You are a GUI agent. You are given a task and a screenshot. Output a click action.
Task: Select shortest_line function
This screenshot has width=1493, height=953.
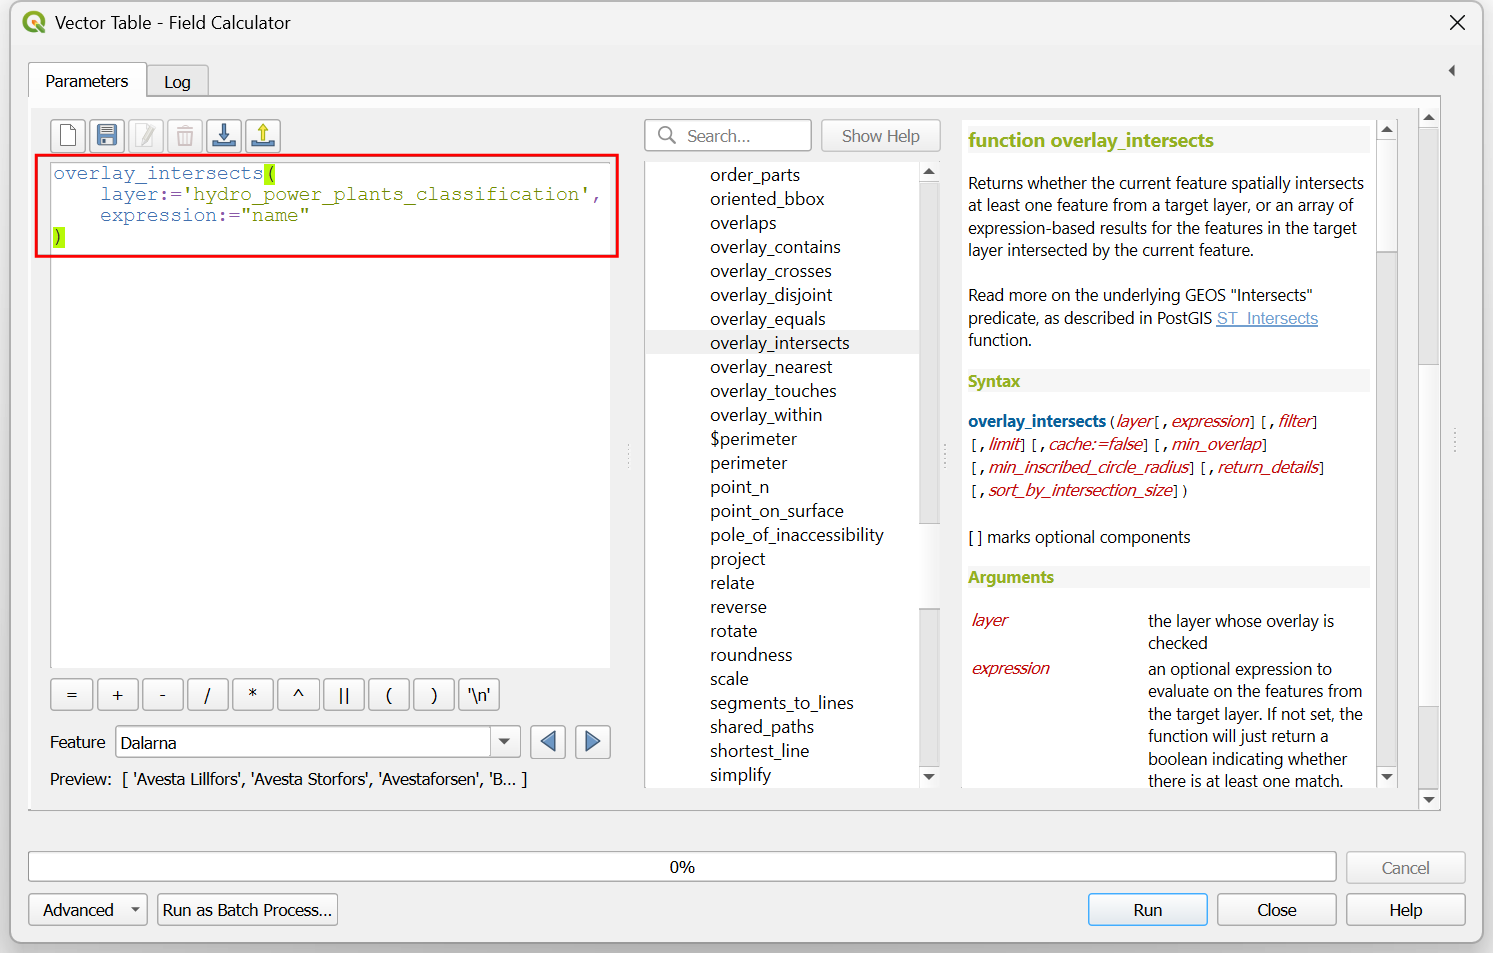click(760, 751)
